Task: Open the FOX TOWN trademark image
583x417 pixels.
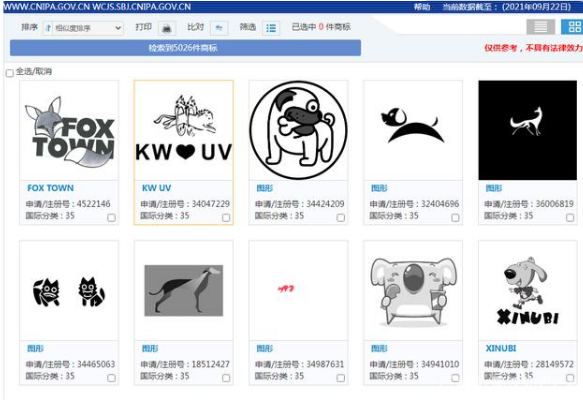Action: [x=69, y=130]
